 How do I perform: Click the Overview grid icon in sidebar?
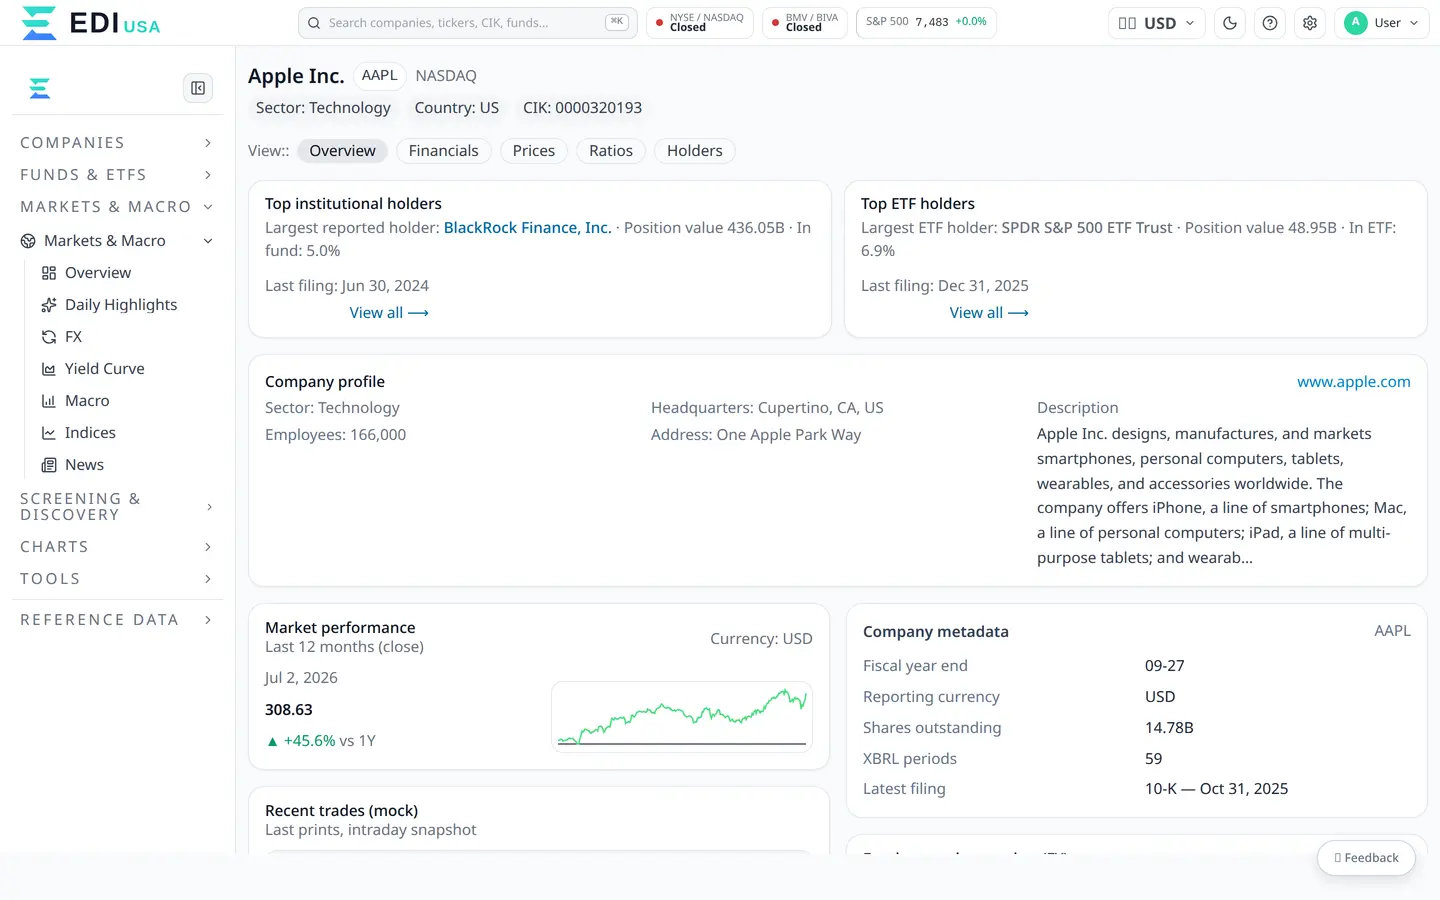49,273
